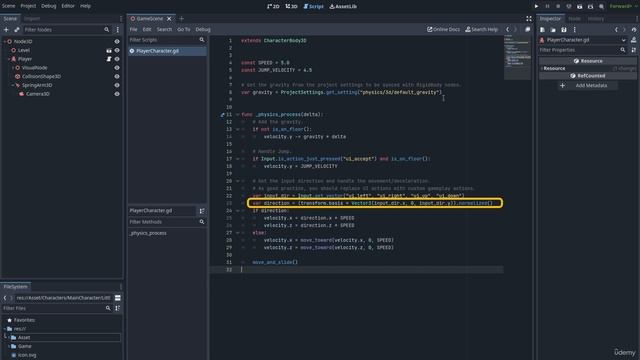Switch to History tab
Screen dimensions: 640x360
pos(596,19)
